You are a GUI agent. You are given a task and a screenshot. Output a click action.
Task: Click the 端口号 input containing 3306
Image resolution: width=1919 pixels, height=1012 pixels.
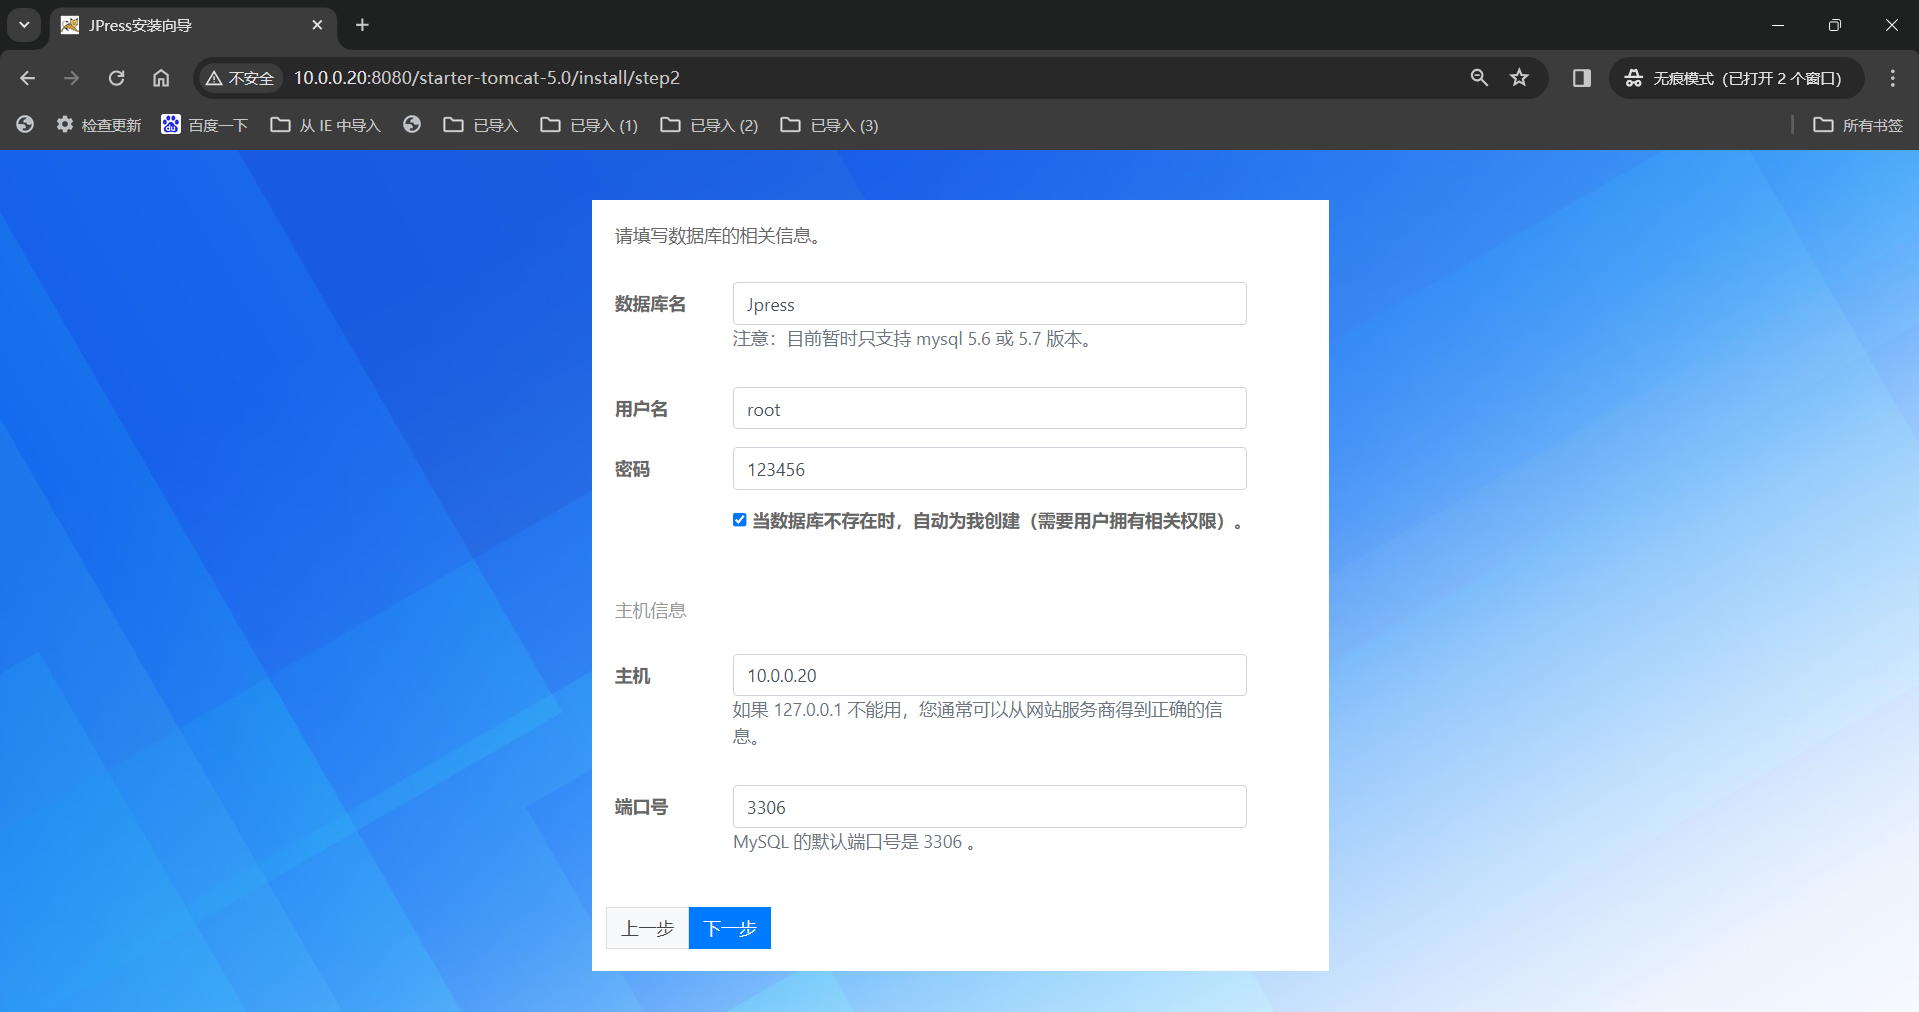pyautogui.click(x=989, y=807)
